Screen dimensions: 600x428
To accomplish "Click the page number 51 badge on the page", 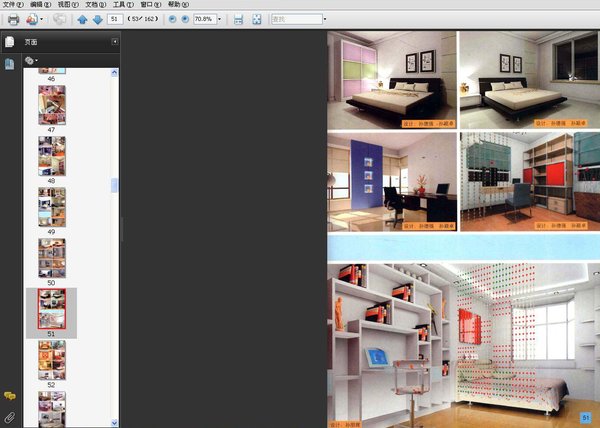I will pos(585,418).
